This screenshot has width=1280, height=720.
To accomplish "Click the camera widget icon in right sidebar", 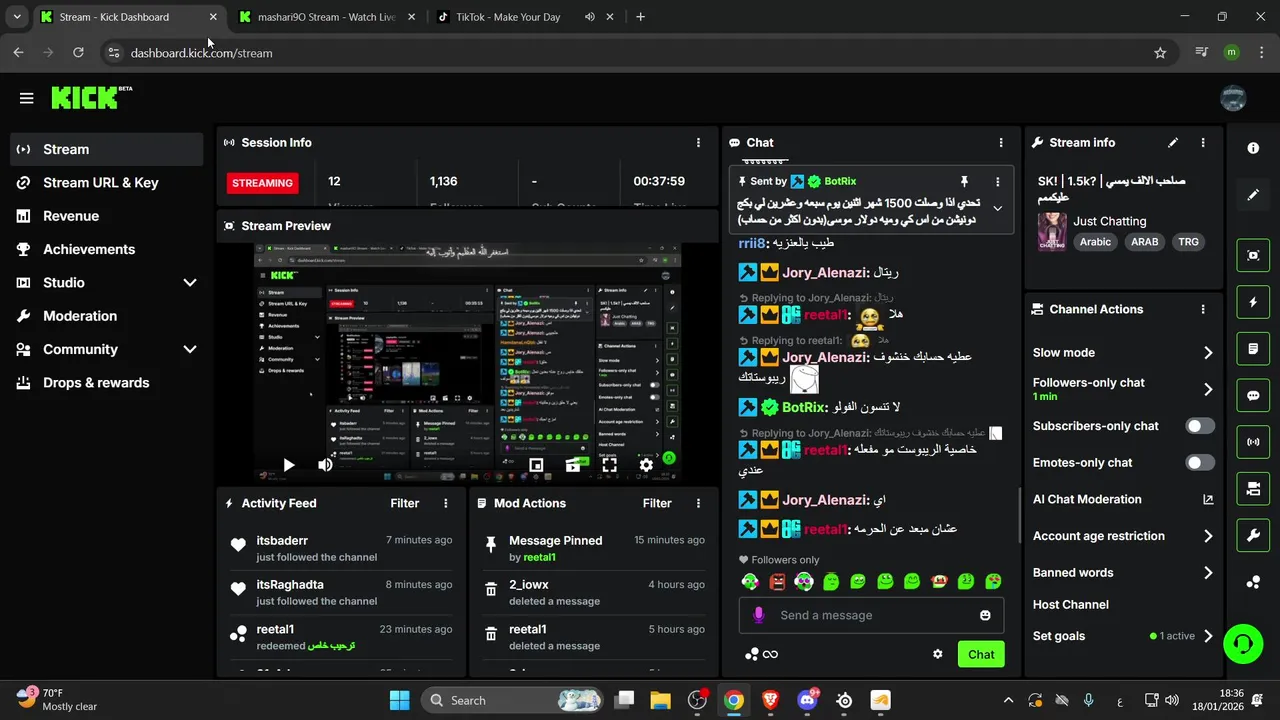I will coord(1253,489).
